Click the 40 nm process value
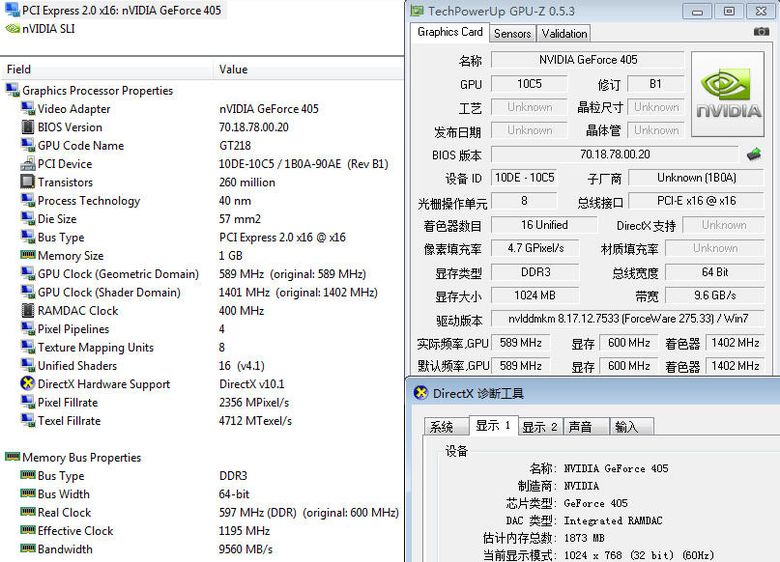This screenshot has width=780, height=562. [x=235, y=201]
